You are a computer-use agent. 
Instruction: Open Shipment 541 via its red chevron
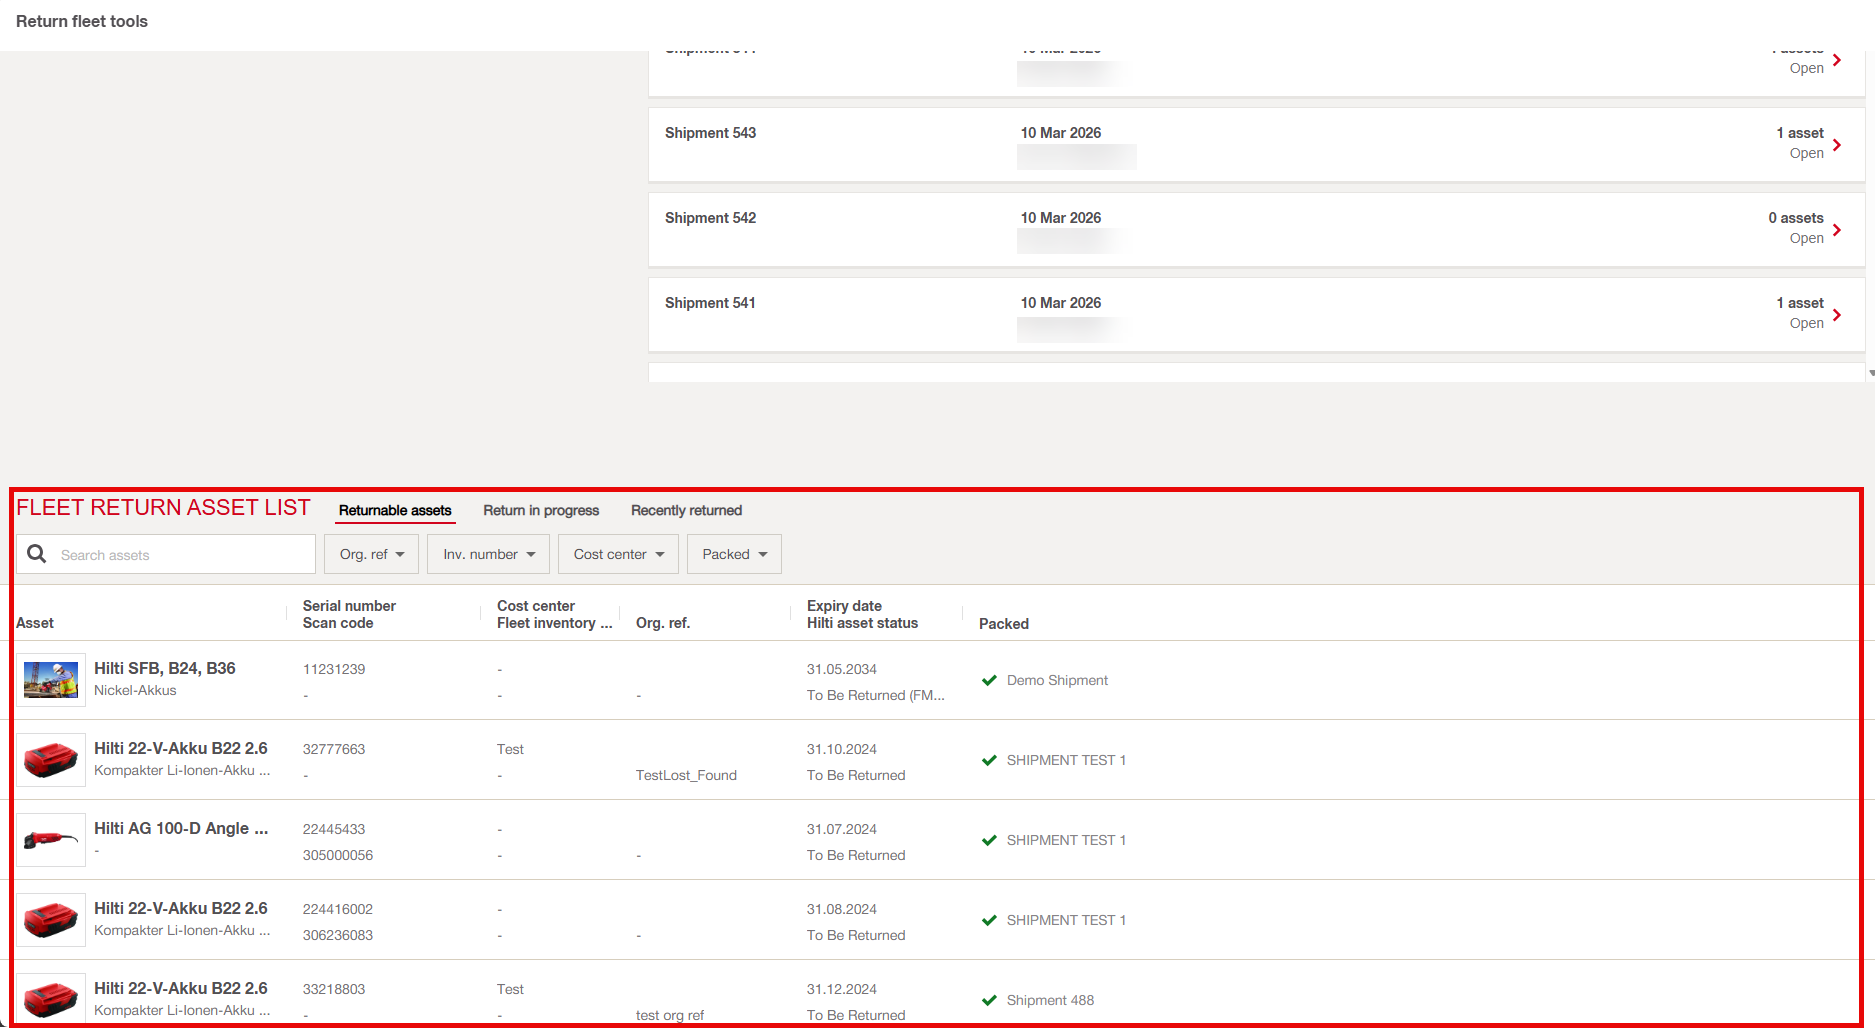click(1836, 315)
